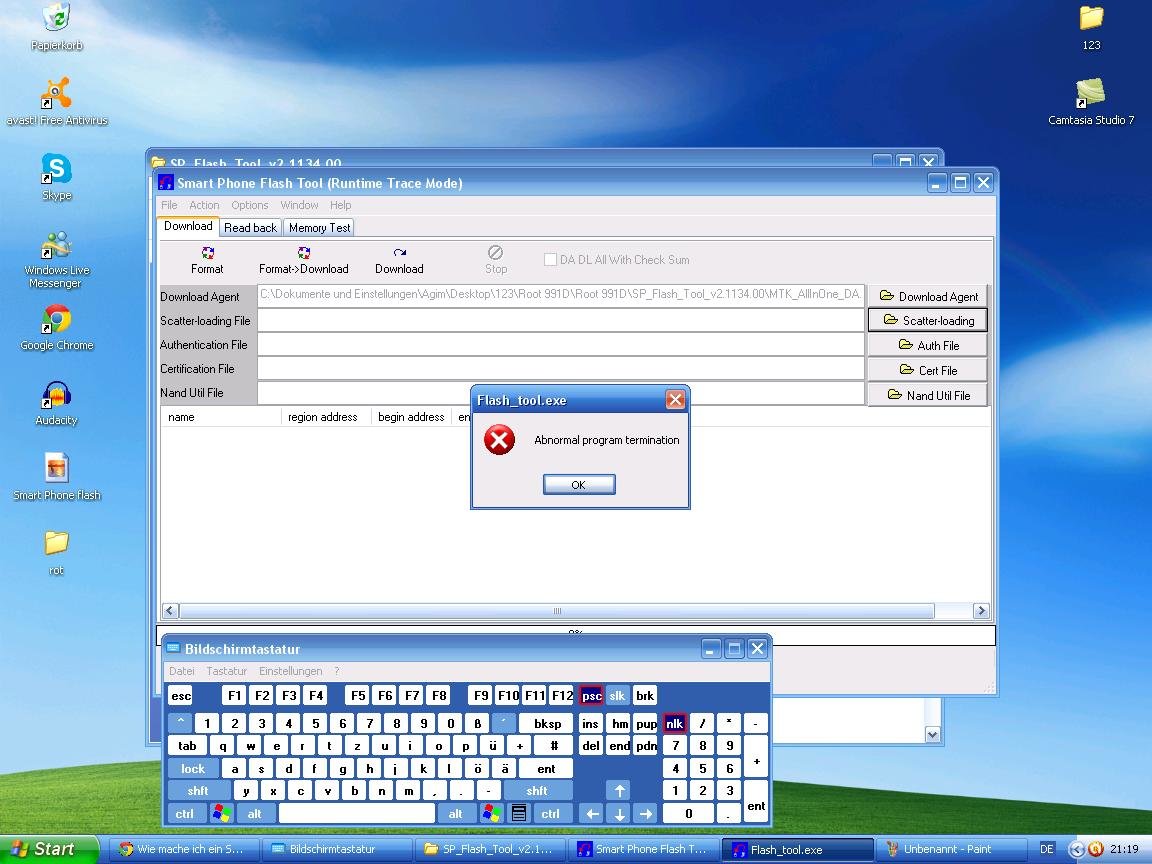Open the File menu in Flash Tool

pyautogui.click(x=169, y=205)
